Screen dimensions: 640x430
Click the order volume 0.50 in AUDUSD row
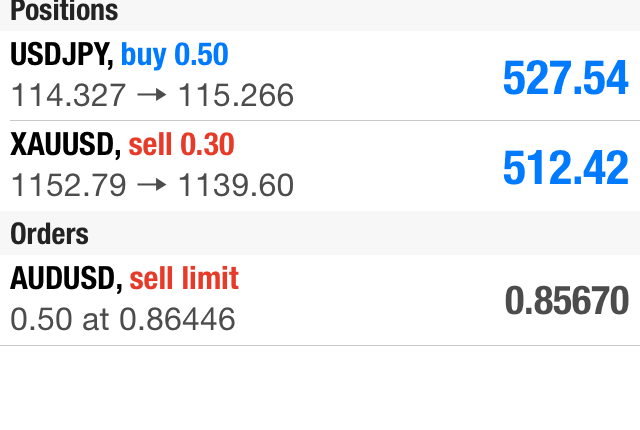(32, 319)
